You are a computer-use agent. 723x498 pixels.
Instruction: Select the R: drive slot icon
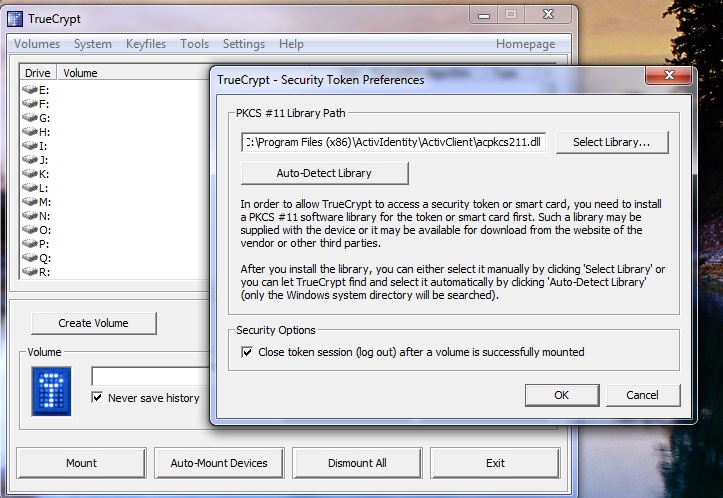click(30, 272)
